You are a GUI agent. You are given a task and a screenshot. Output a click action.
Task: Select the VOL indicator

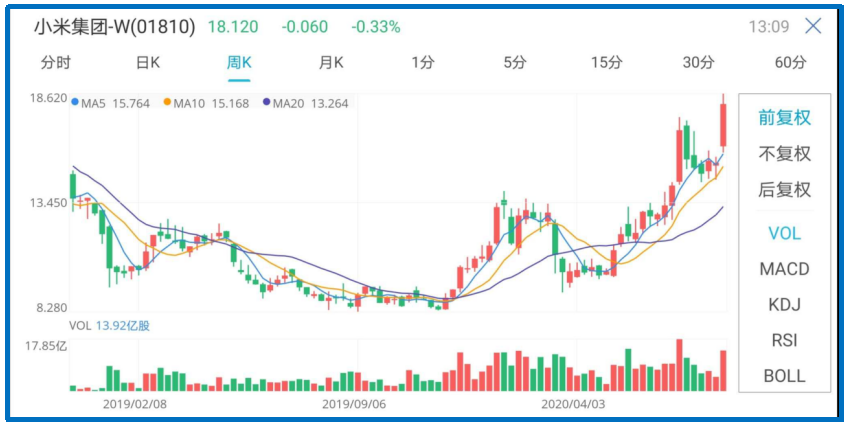click(784, 233)
